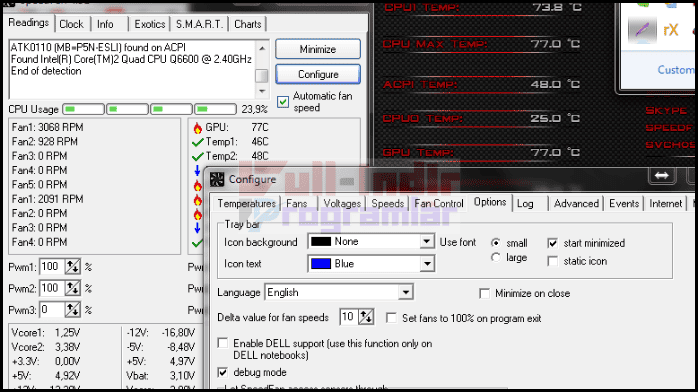Image resolution: width=698 pixels, height=392 pixels.
Task: Open the Advanced tab in Configure
Action: coord(576,204)
